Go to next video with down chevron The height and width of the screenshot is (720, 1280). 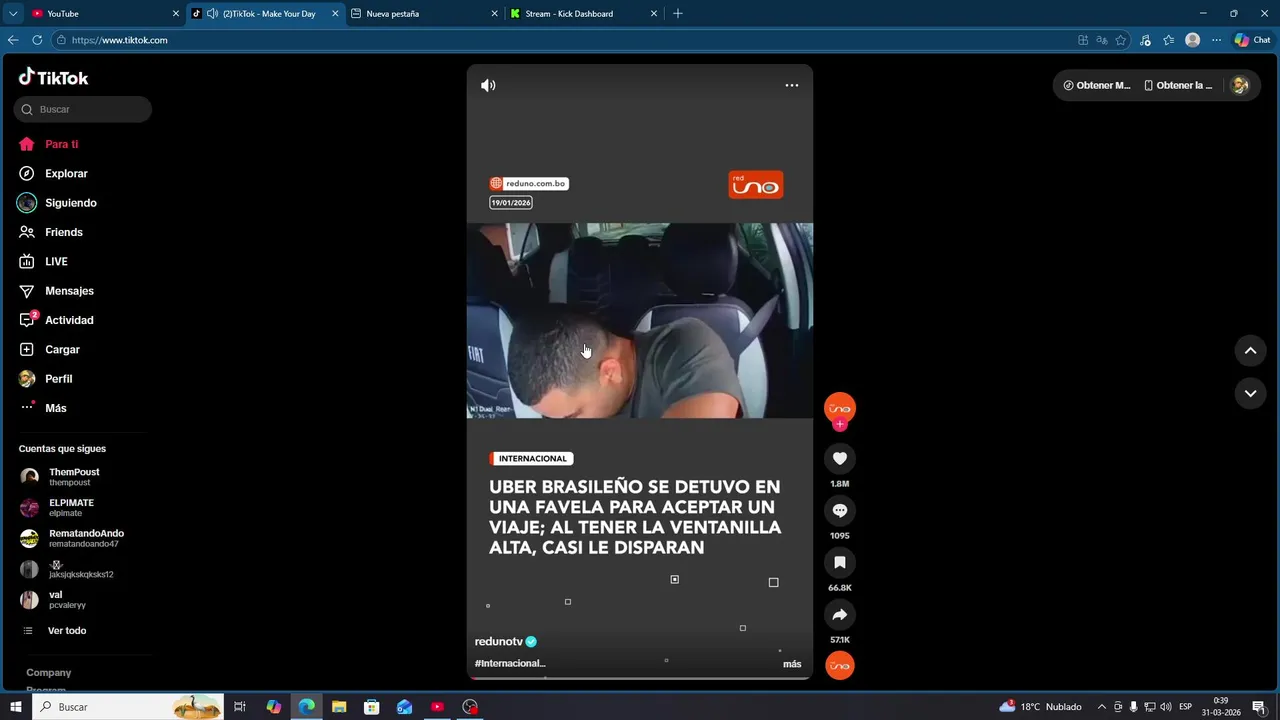1250,393
